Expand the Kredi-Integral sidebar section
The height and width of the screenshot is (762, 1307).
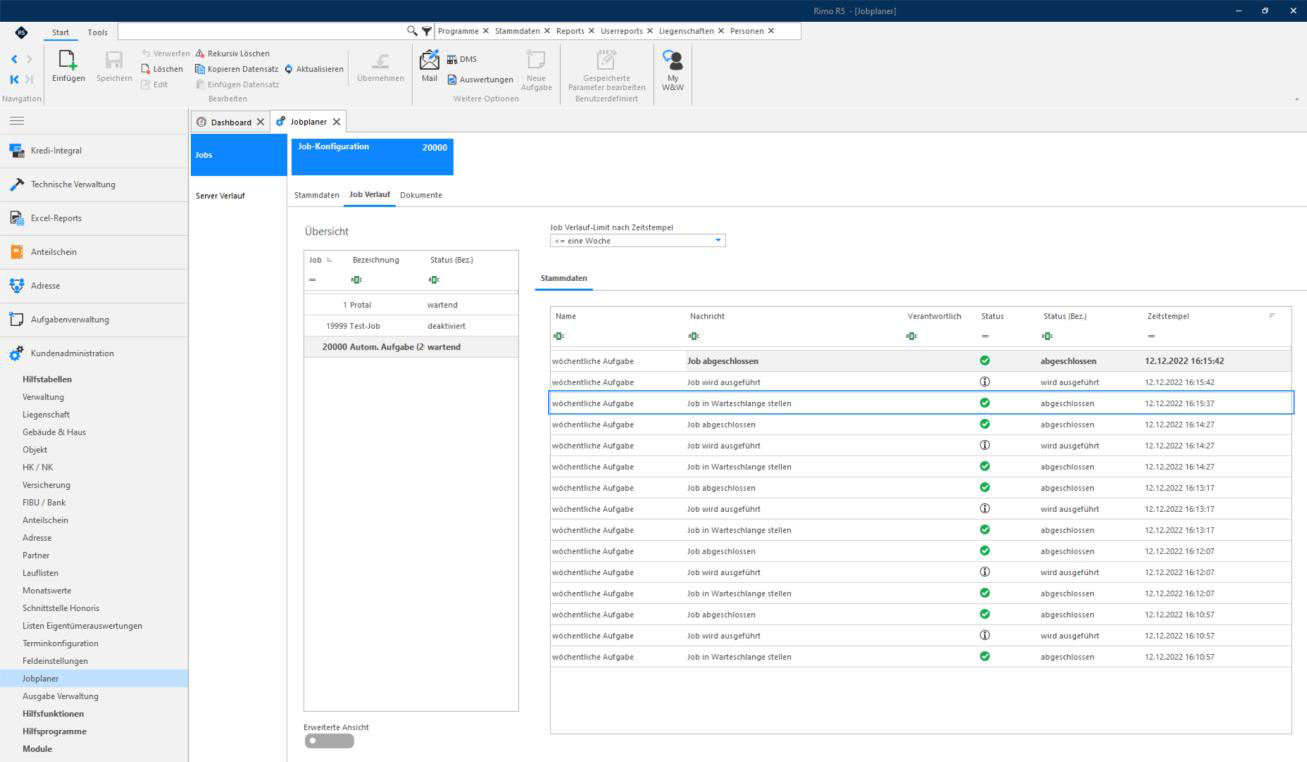click(x=94, y=151)
